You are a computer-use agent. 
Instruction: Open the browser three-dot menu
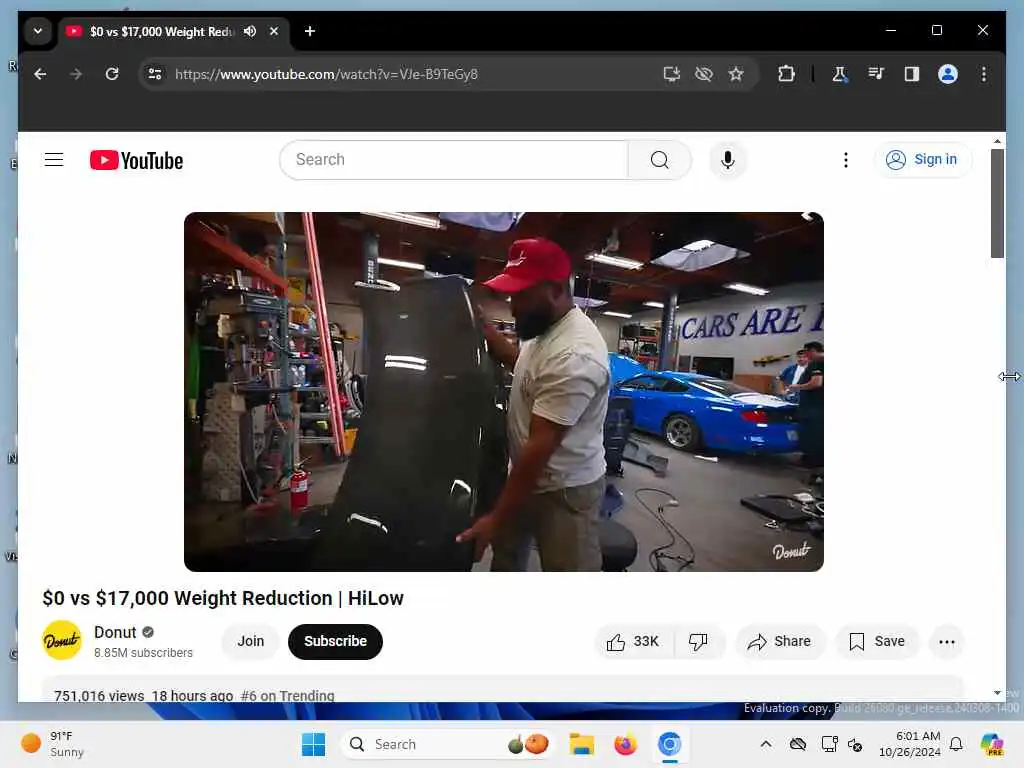(984, 74)
